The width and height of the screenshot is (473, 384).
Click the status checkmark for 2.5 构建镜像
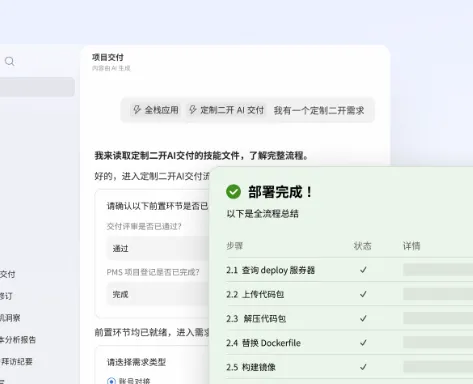click(x=363, y=367)
